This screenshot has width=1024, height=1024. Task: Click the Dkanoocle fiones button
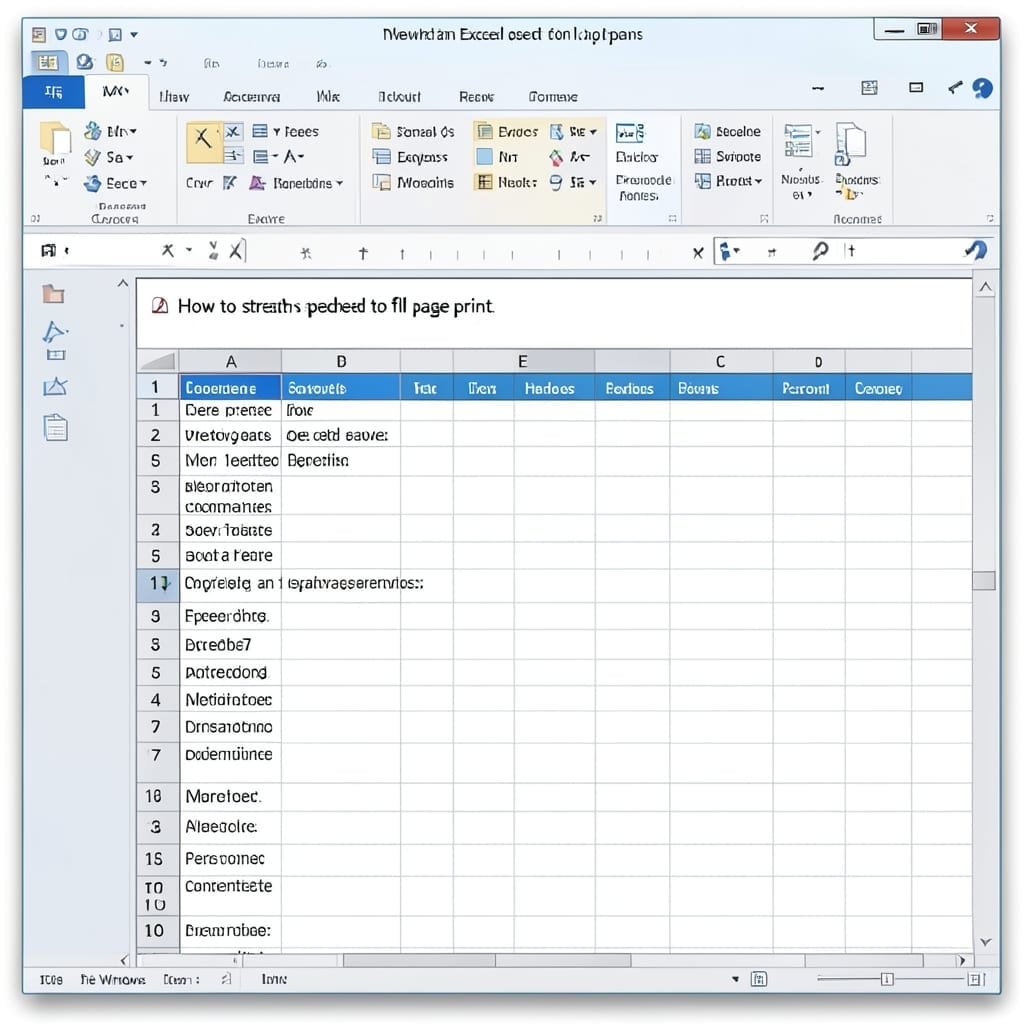pos(643,187)
